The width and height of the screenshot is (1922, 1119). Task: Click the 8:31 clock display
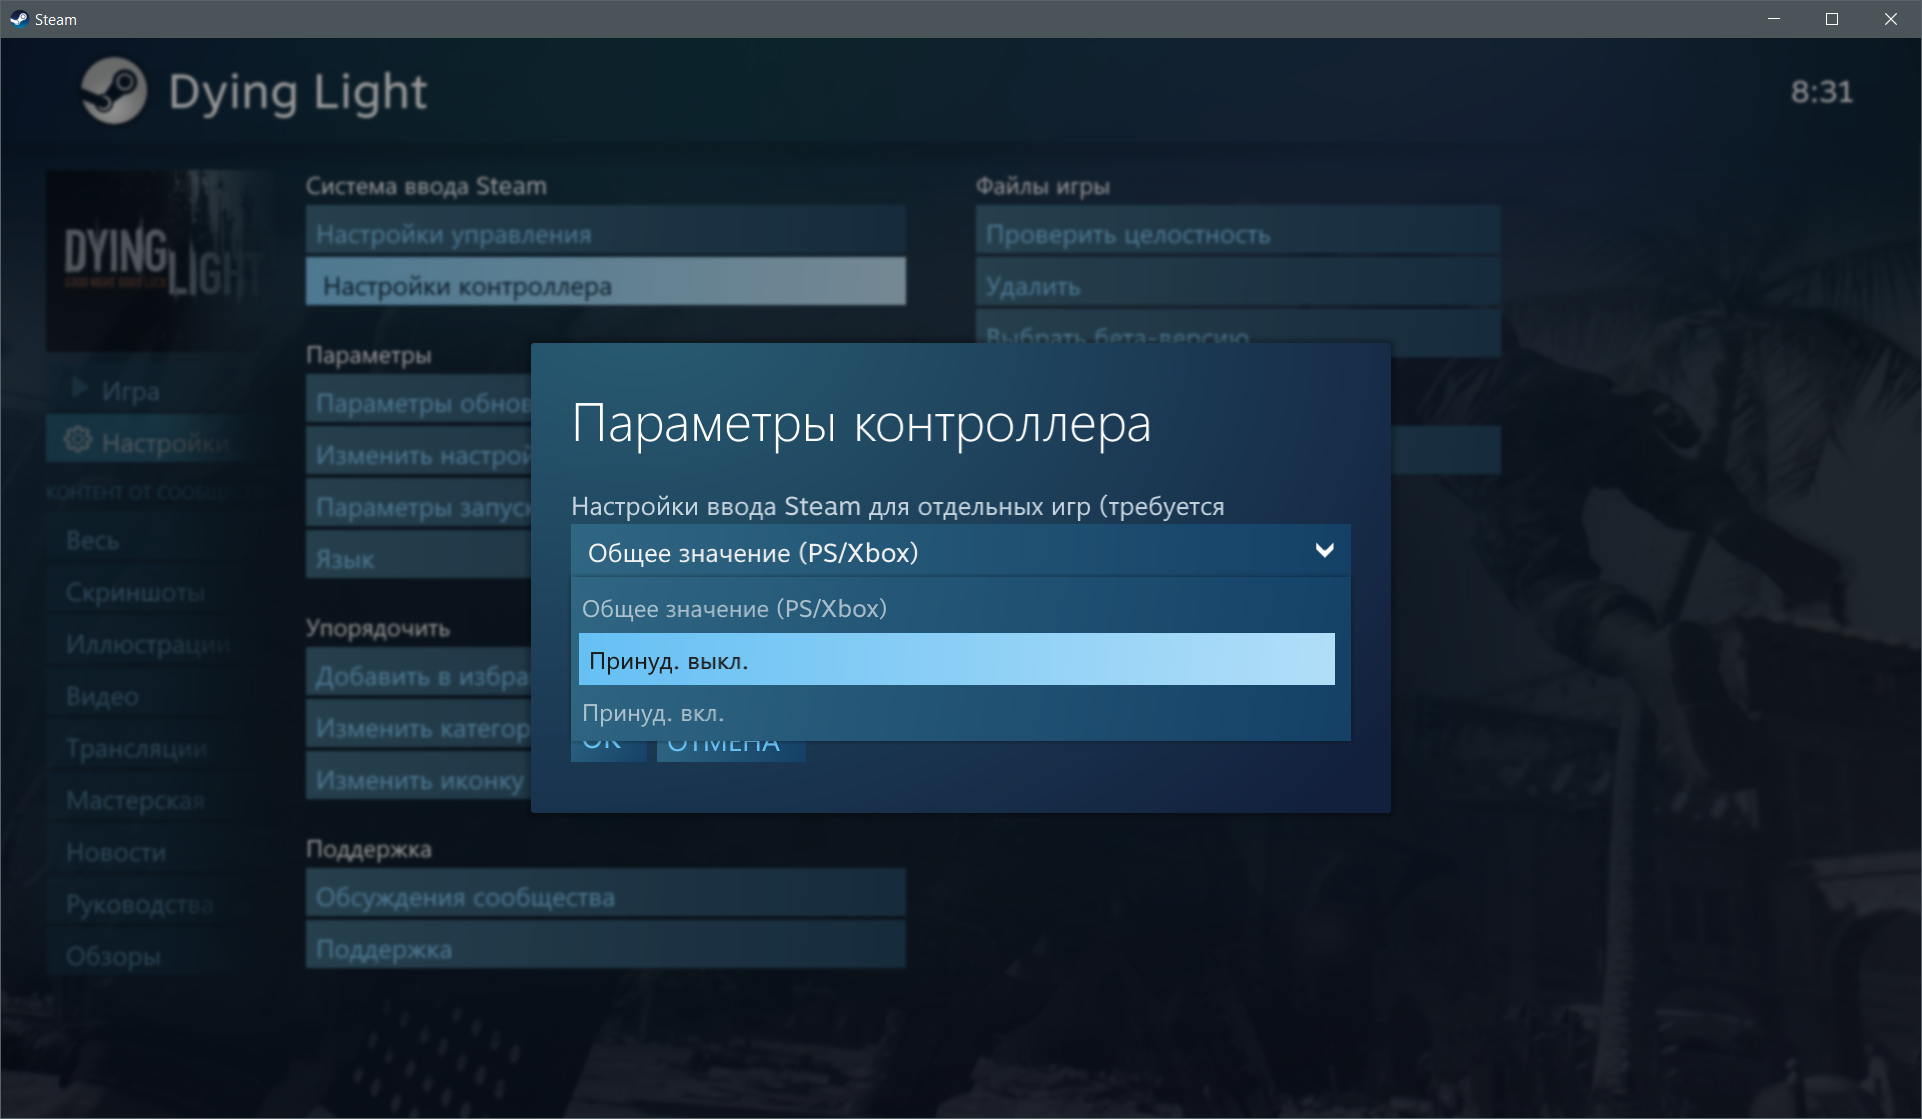click(x=1821, y=92)
